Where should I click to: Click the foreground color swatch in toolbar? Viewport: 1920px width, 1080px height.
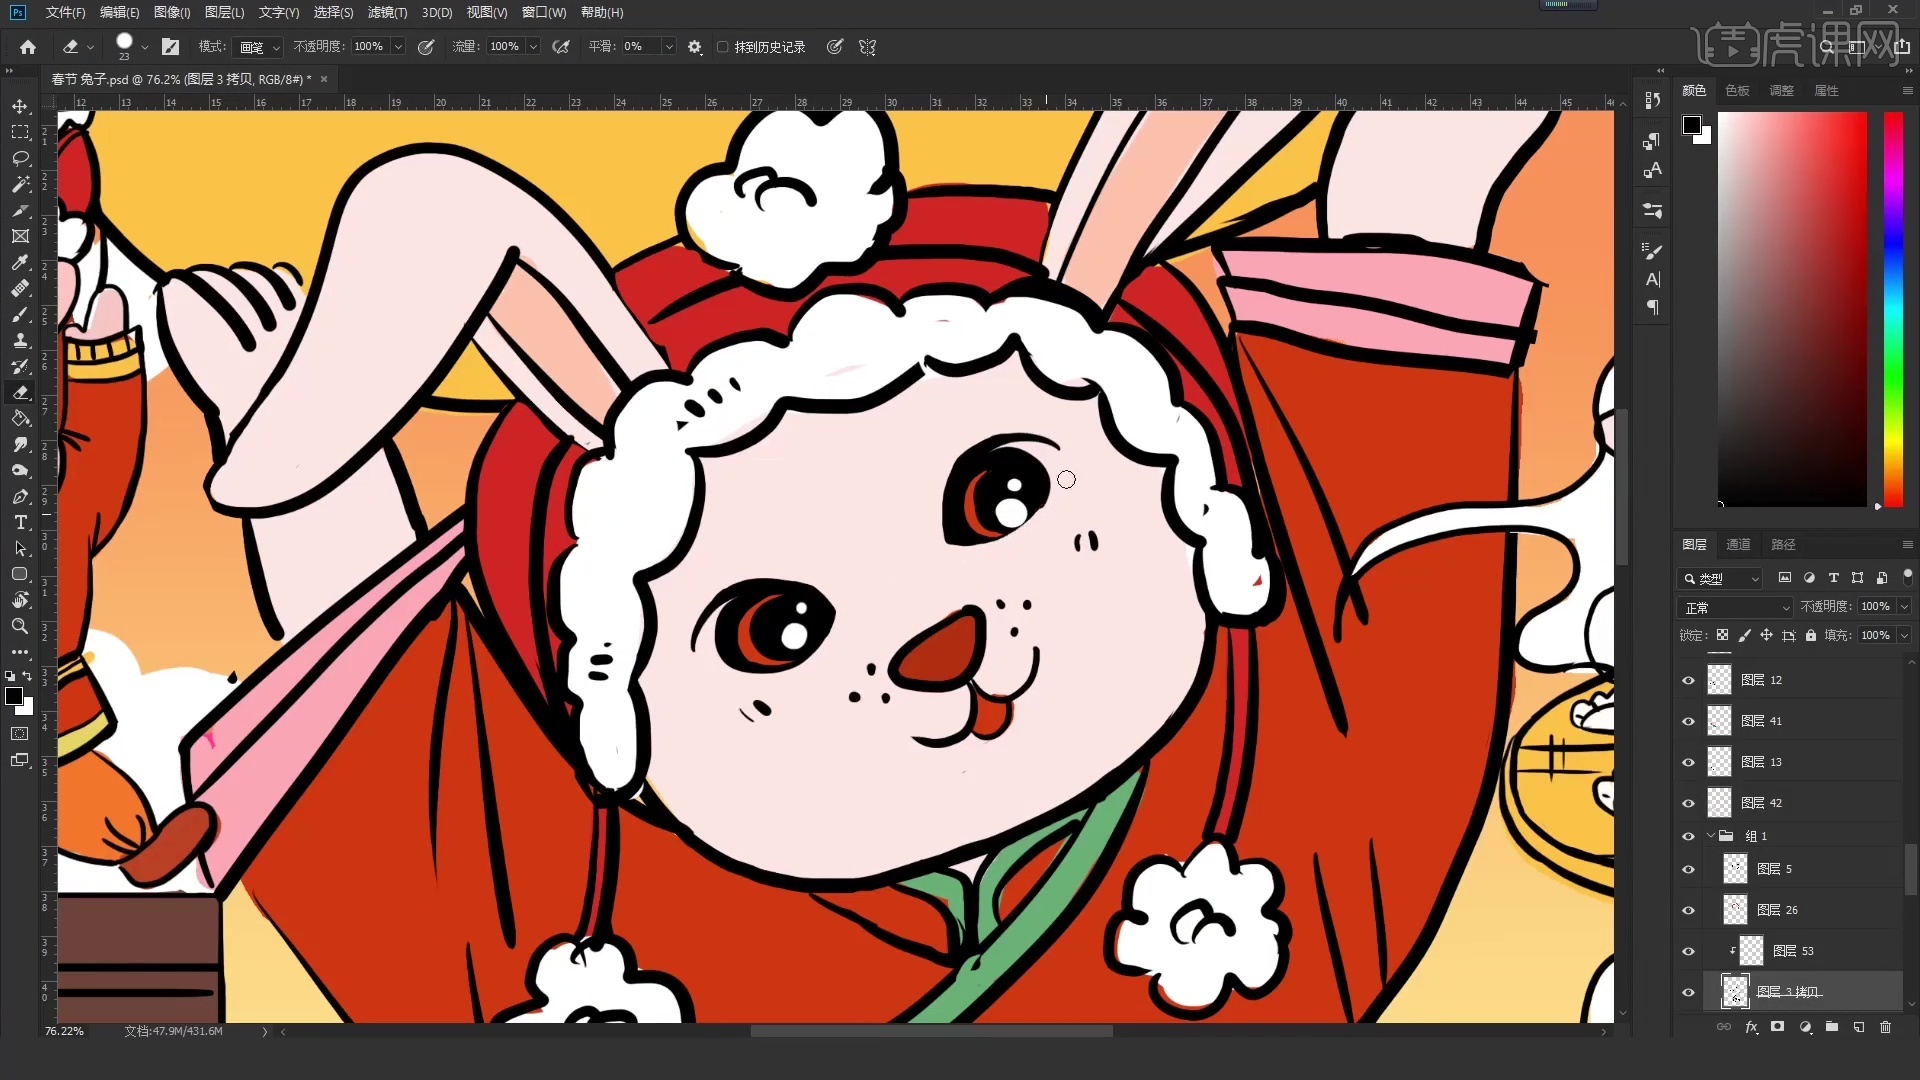[x=14, y=696]
